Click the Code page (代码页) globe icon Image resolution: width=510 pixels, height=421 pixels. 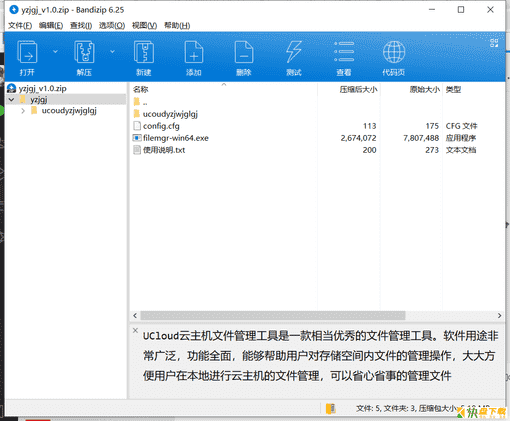pos(394,52)
